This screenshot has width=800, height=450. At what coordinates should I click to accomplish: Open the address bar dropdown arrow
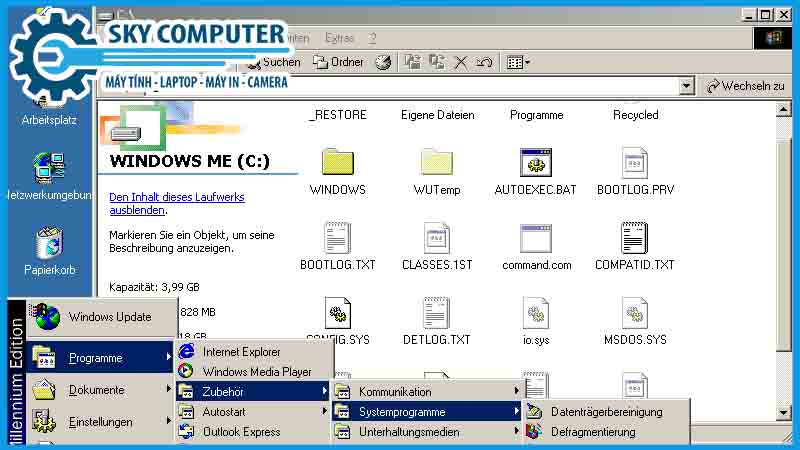(x=686, y=86)
